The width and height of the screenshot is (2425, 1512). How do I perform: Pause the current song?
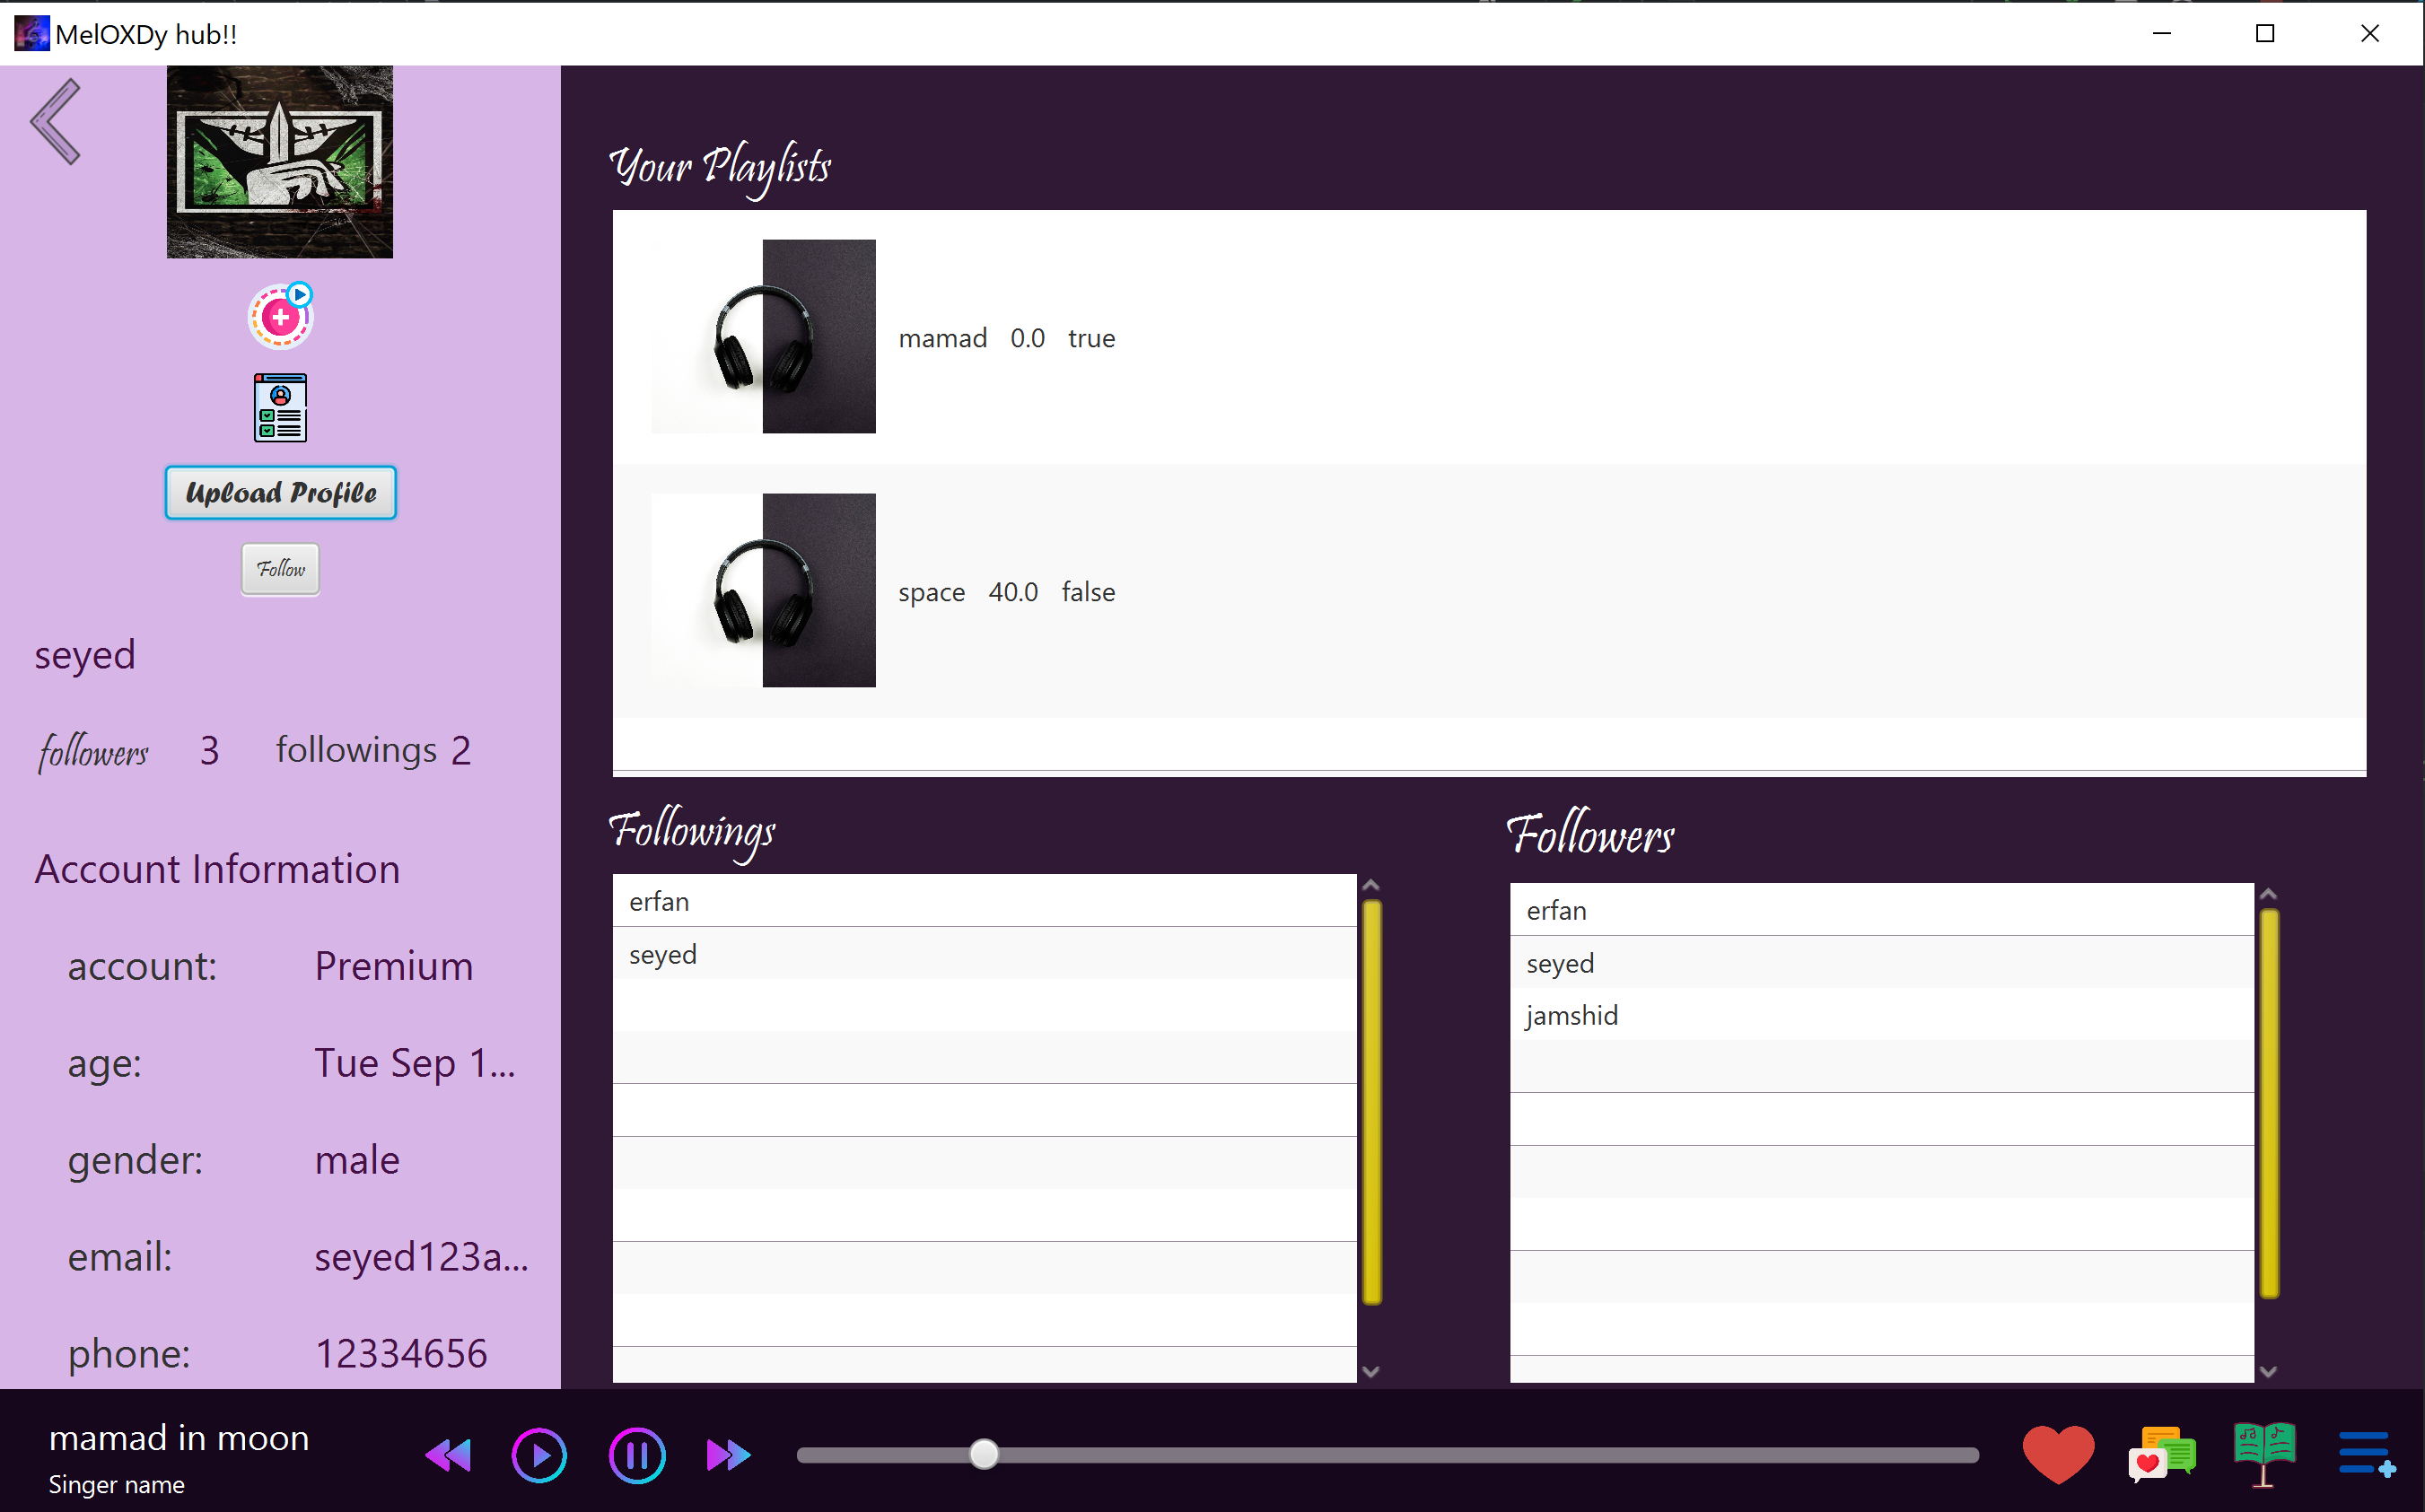tap(637, 1455)
